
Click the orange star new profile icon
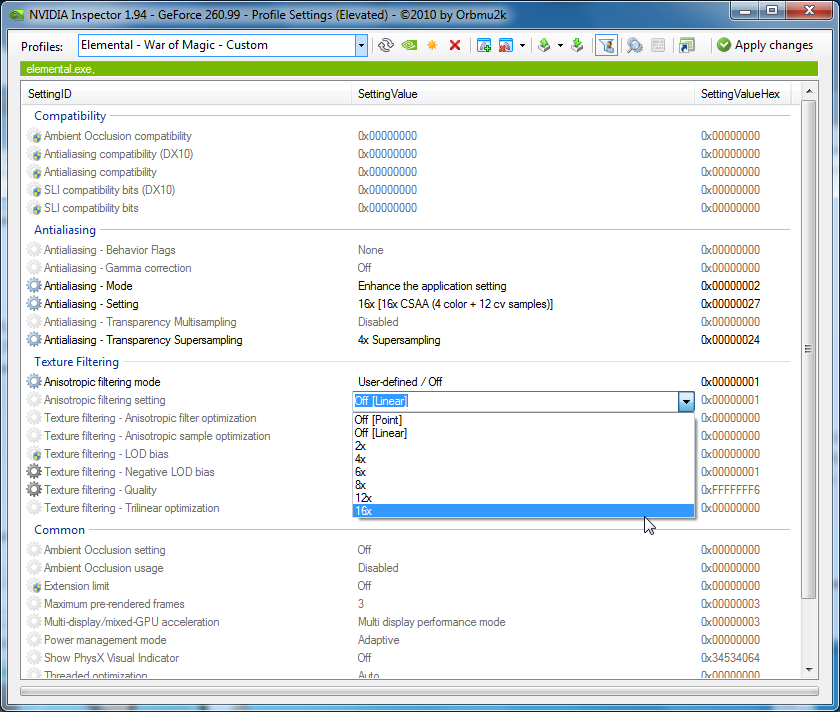click(x=432, y=45)
